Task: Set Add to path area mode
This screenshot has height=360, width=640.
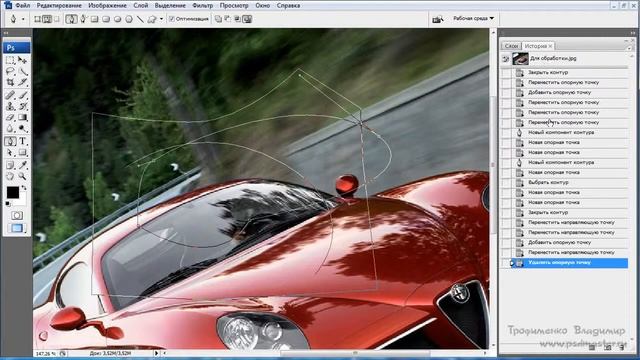Action: click(x=218, y=19)
